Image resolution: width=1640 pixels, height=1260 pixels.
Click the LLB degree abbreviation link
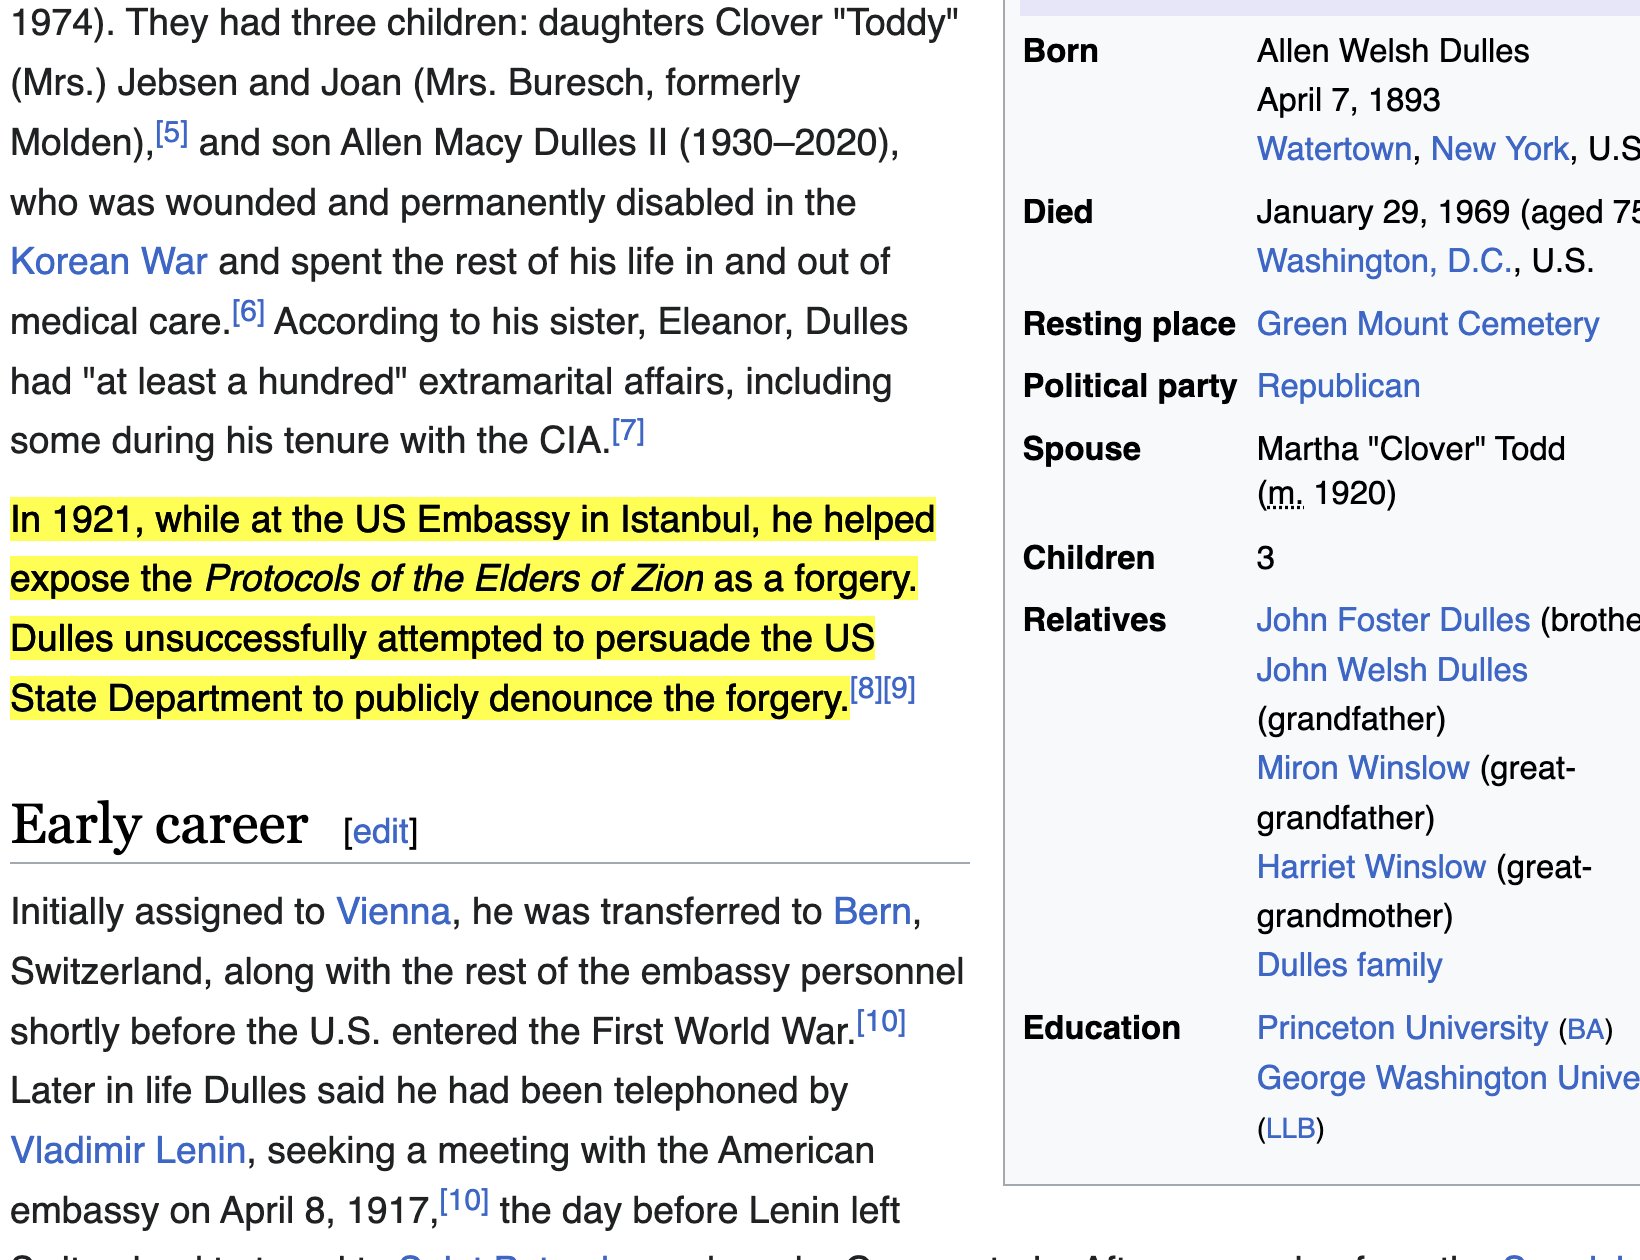[1290, 1129]
